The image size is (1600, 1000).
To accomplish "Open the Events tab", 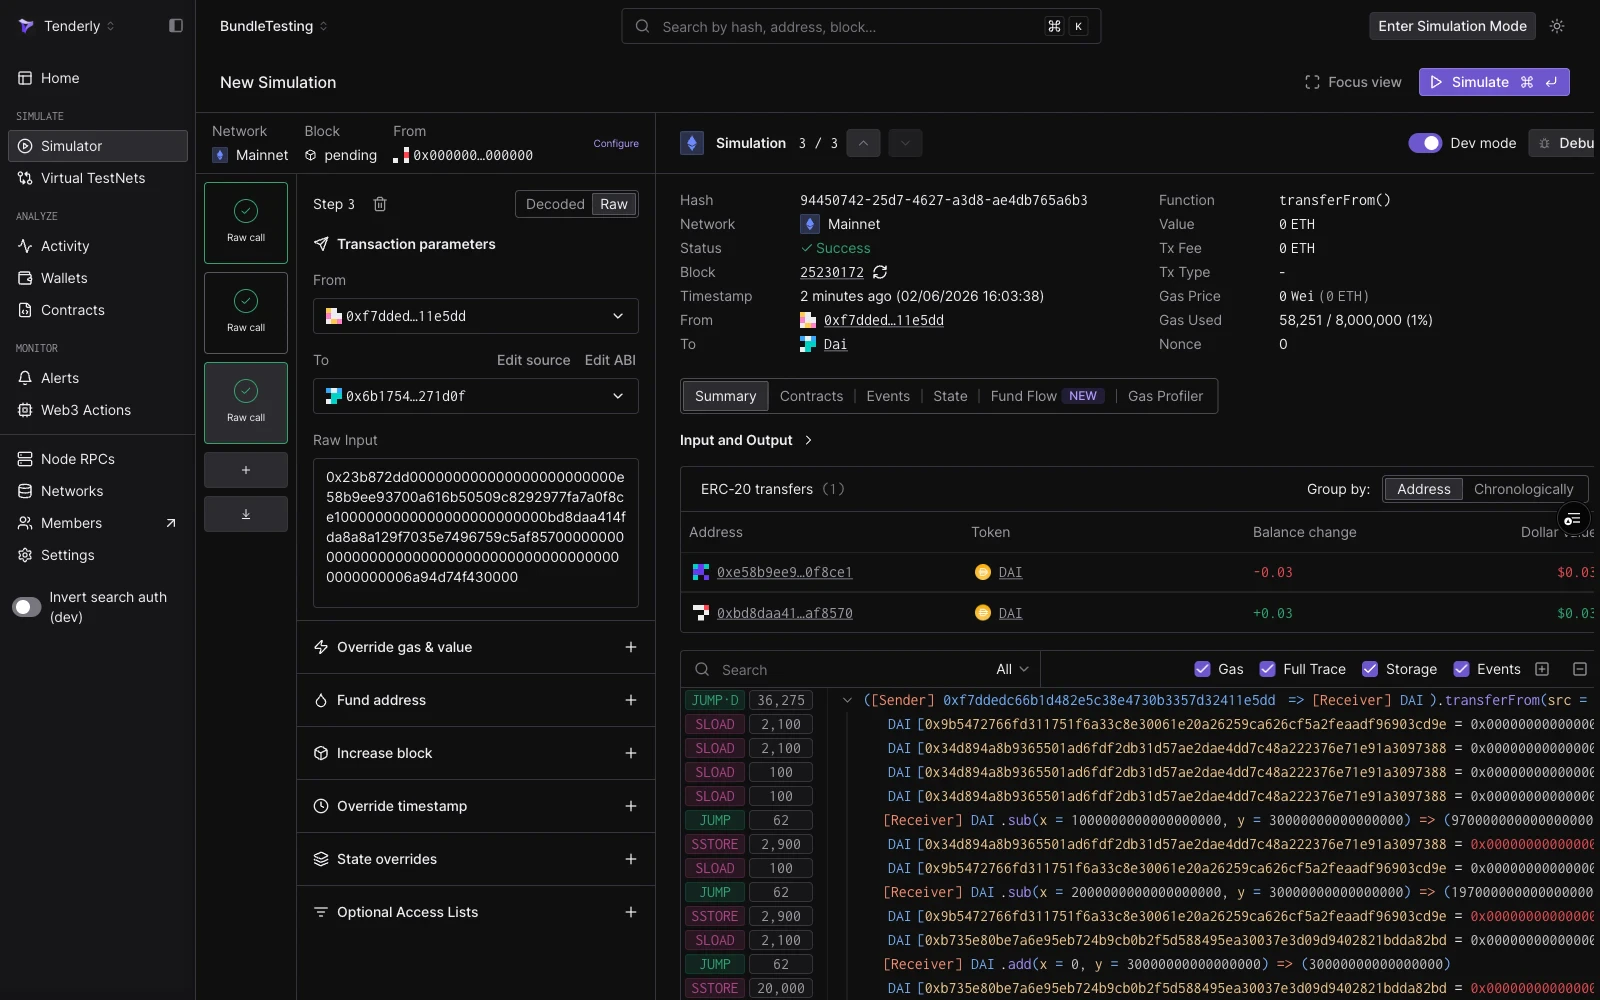I will coord(888,396).
